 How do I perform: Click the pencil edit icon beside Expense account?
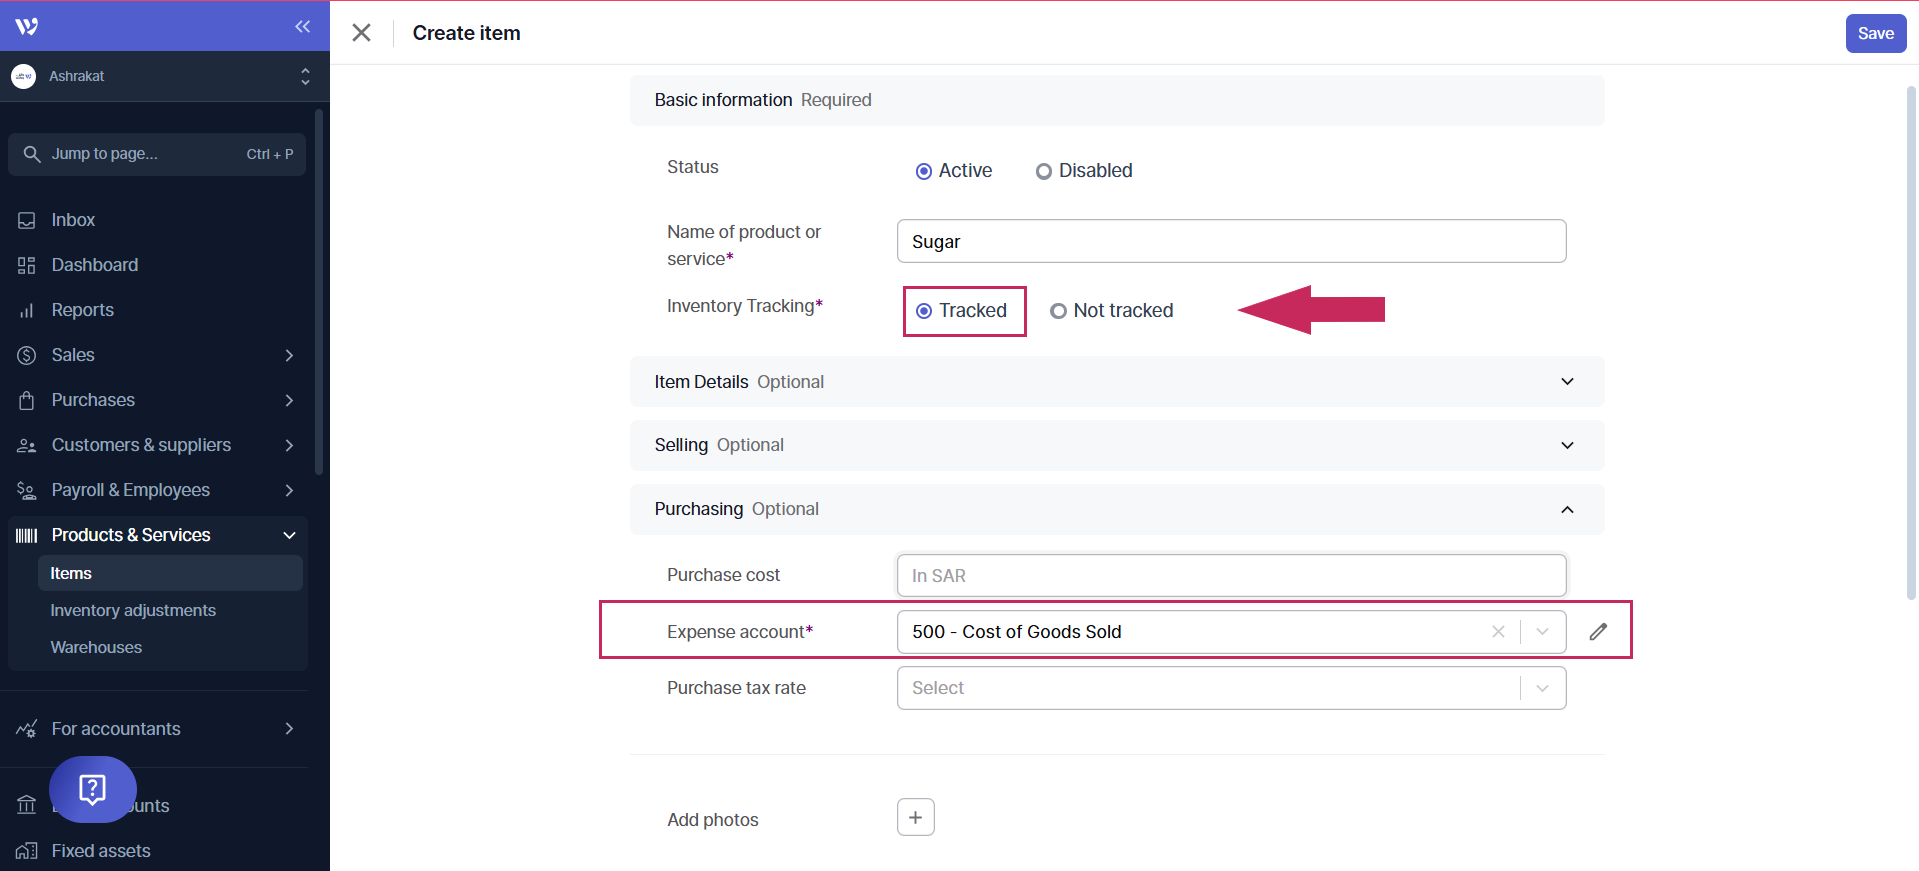(x=1598, y=631)
